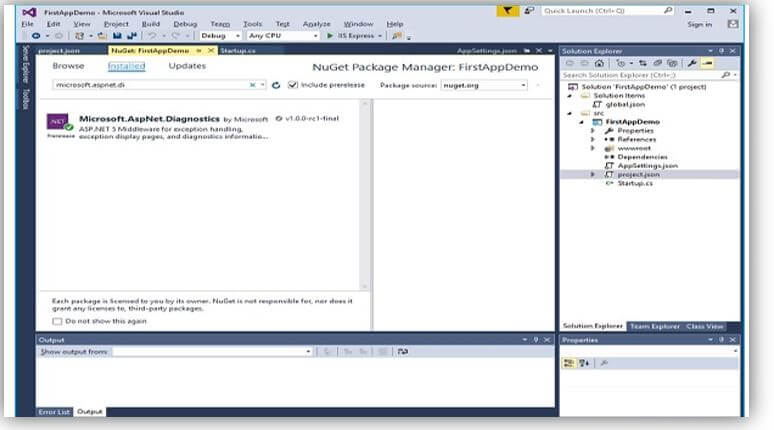This screenshot has height=430, width=774.
Task: Select Startup.cs in Solution Explorer
Action: [x=635, y=183]
